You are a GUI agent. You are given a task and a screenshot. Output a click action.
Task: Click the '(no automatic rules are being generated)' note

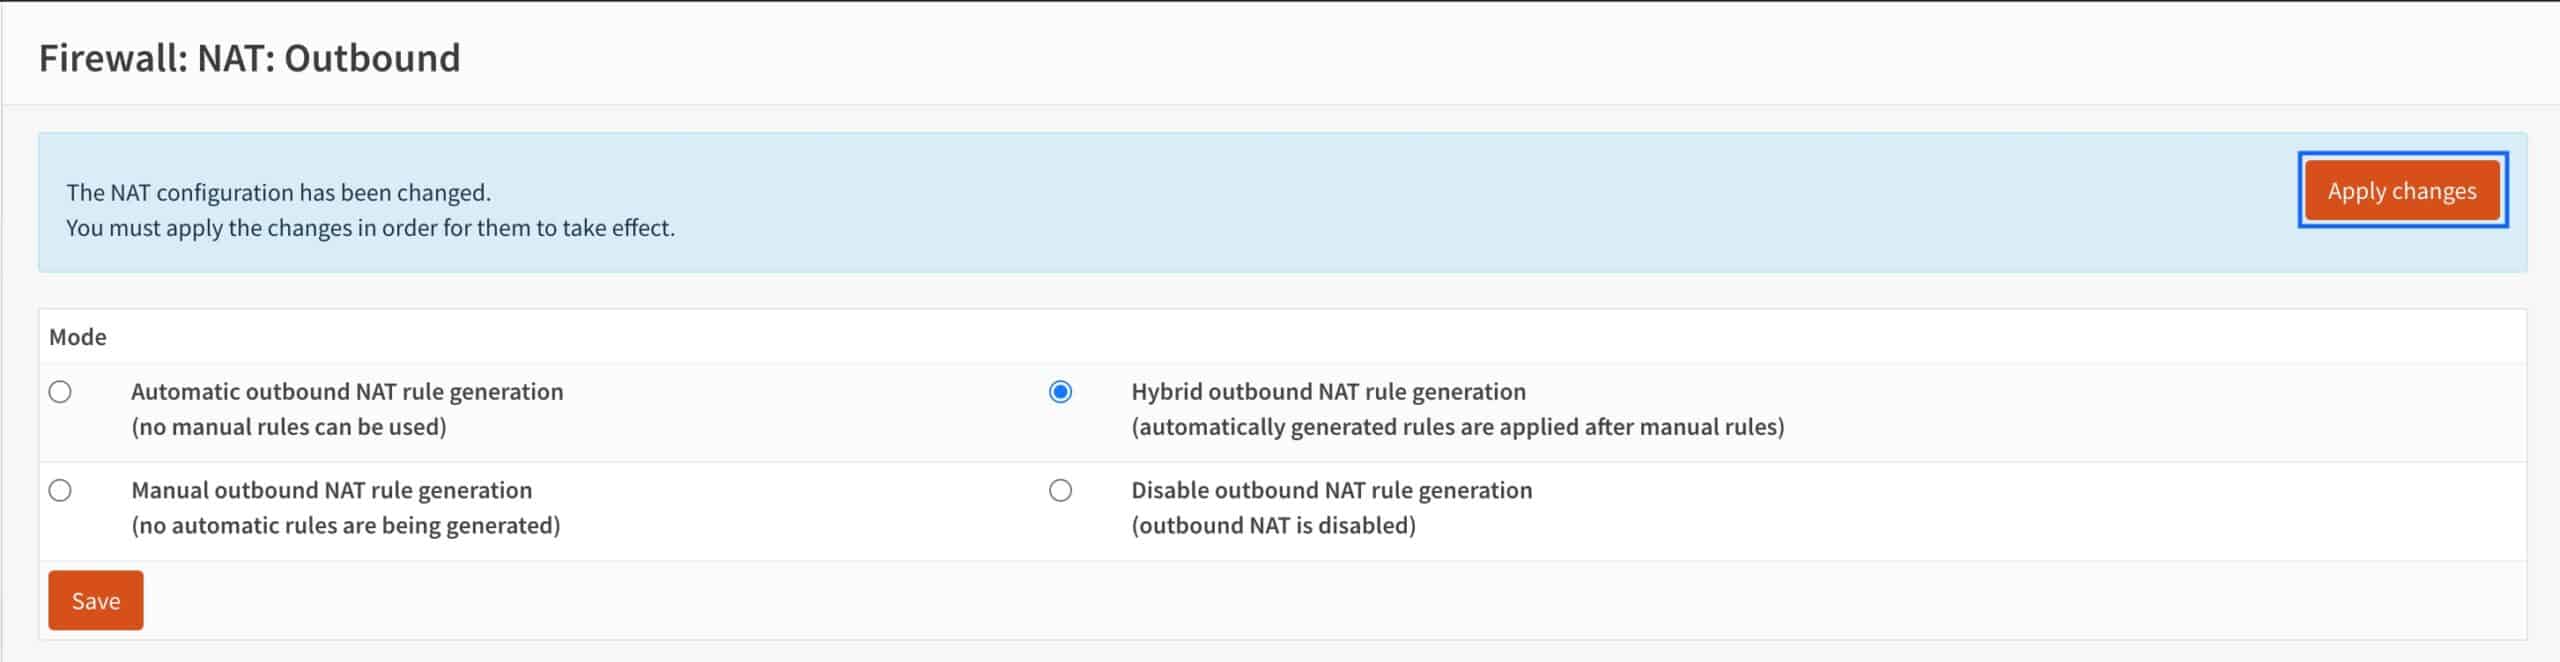[x=346, y=525]
